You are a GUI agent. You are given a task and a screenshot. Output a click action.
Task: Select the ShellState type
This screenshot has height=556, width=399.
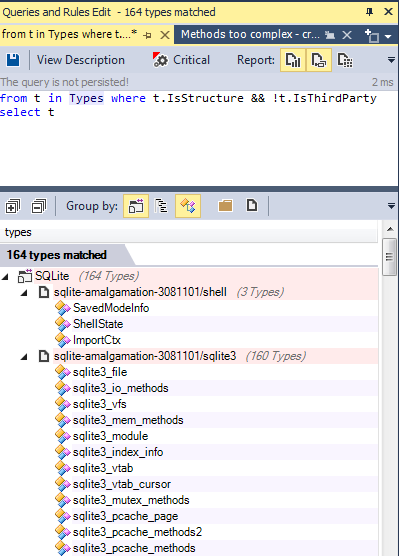click(98, 324)
